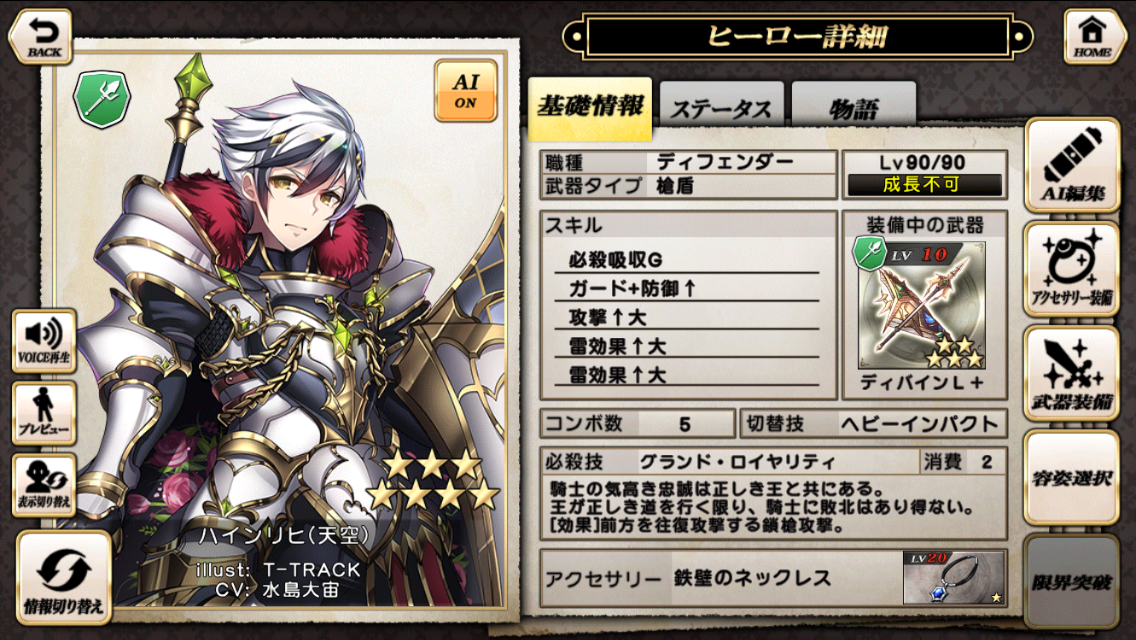Click the 表示切り替え display switch icon

43,485
